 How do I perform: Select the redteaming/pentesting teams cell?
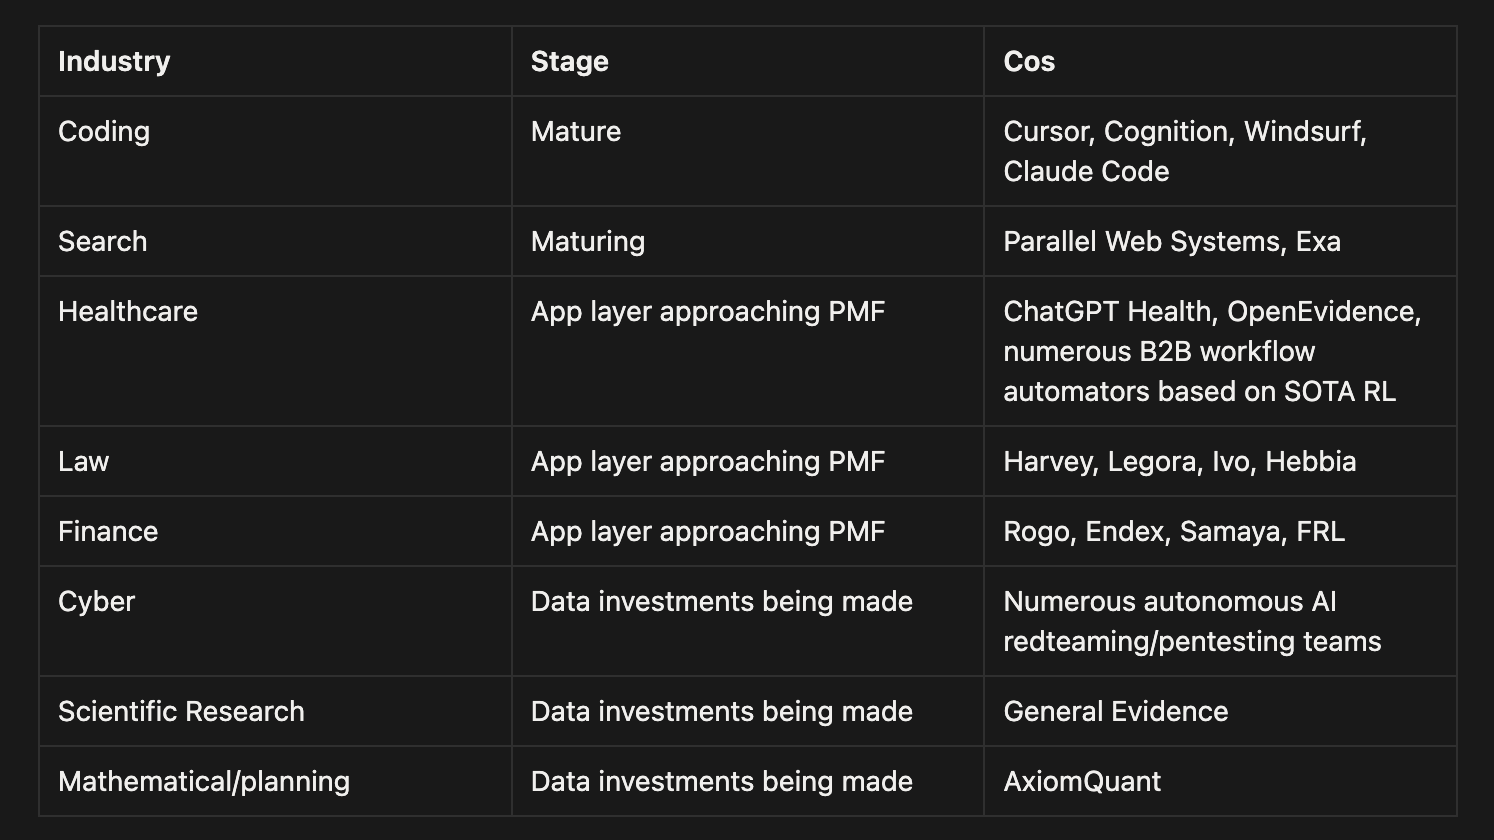click(1220, 621)
